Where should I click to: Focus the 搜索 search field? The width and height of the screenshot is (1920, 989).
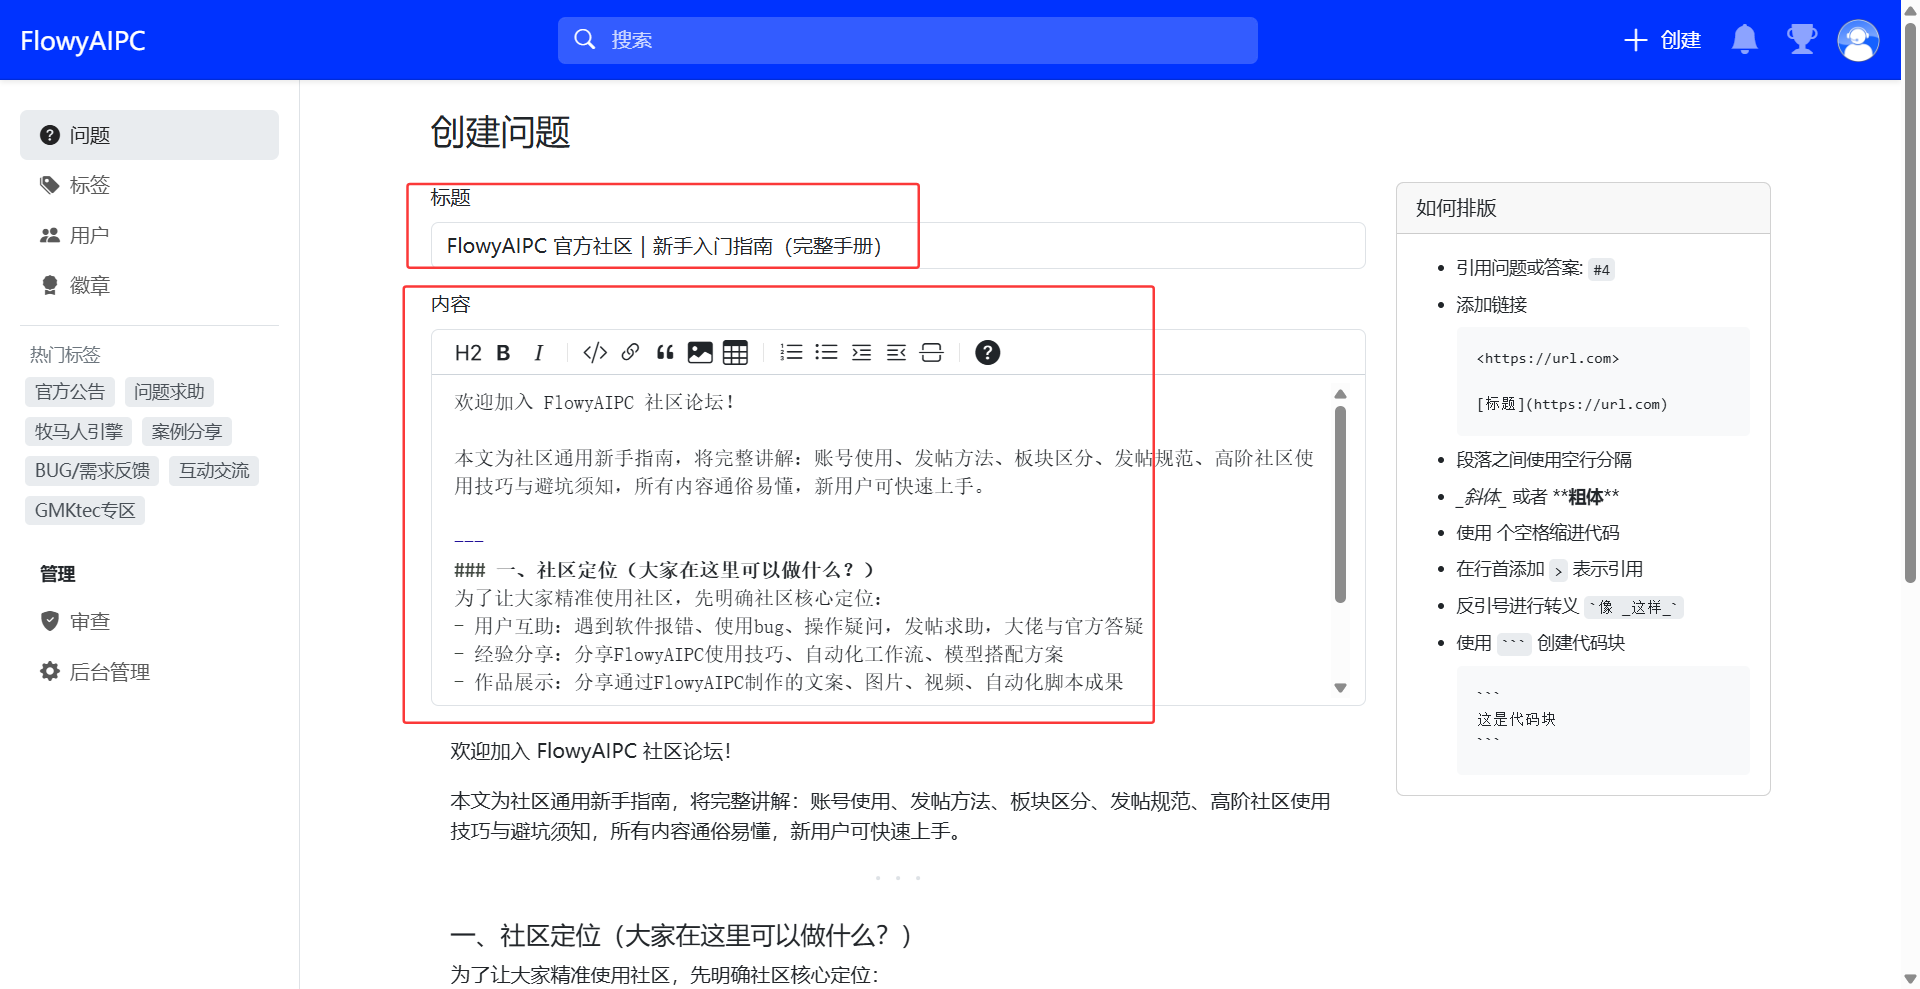pos(908,40)
